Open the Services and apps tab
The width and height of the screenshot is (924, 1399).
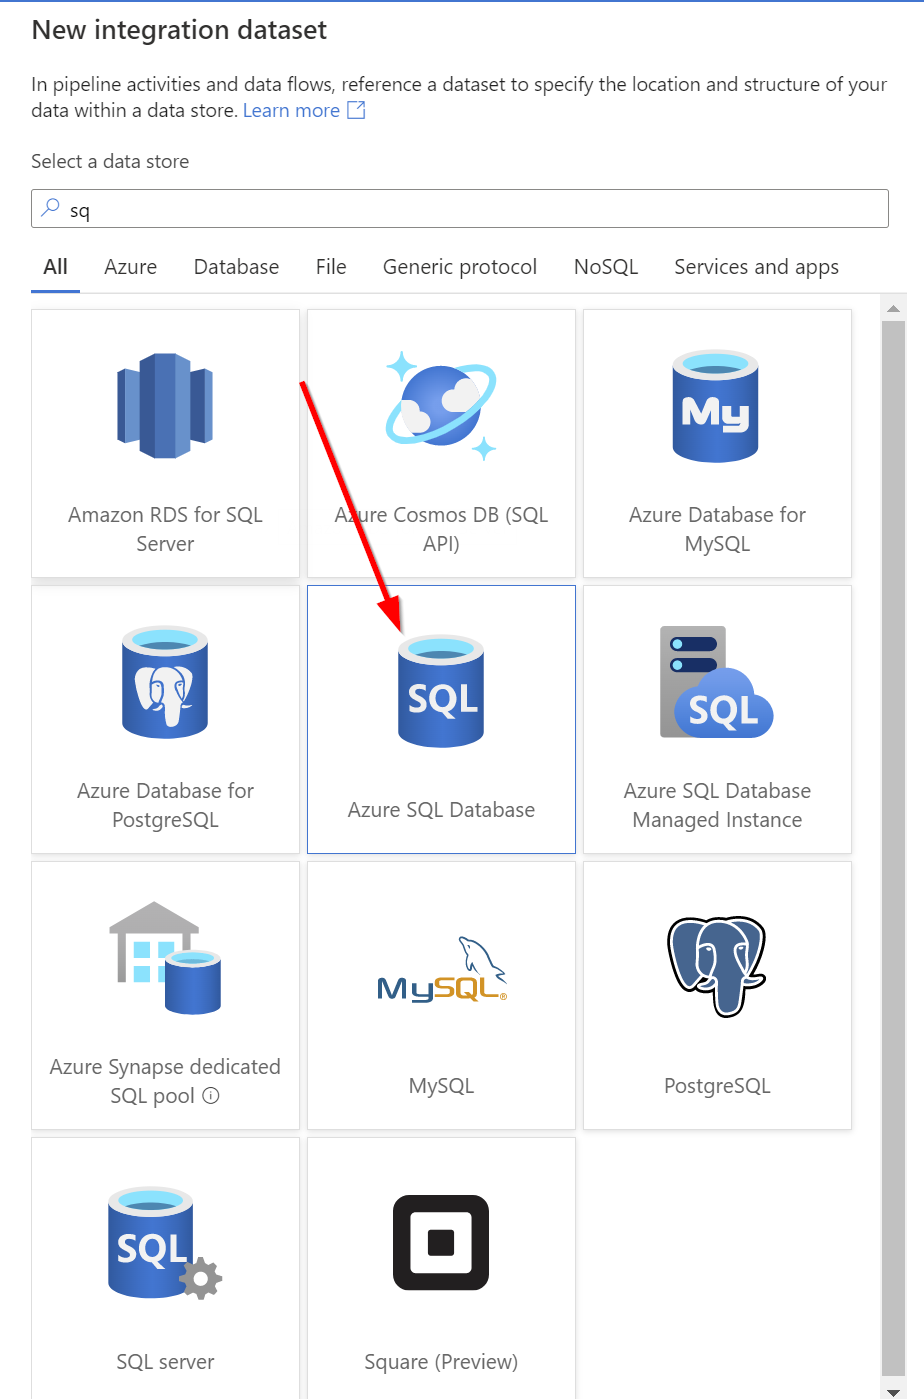coord(756,267)
